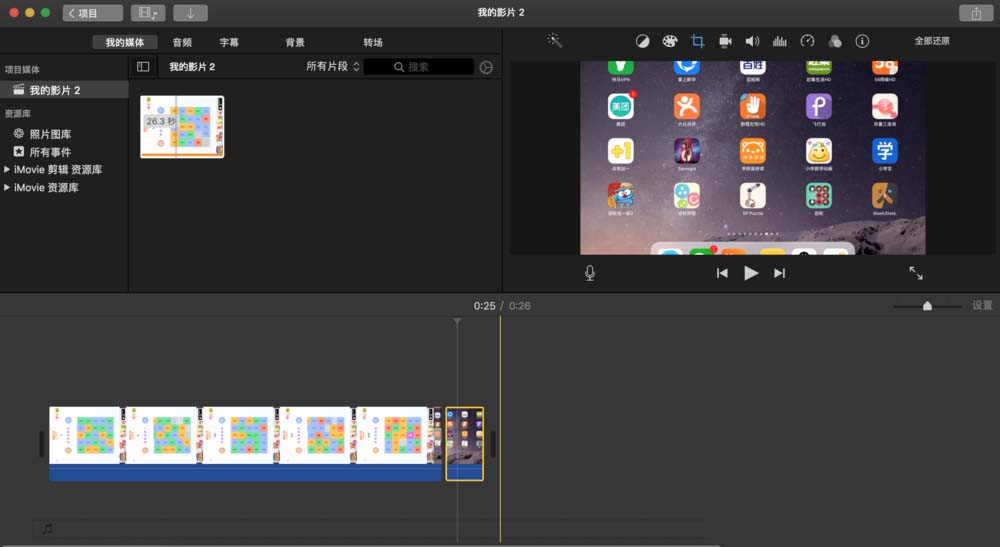Viewport: 1000px width, 547px height.
Task: Select the highlighted last clip in timeline
Action: 464,444
